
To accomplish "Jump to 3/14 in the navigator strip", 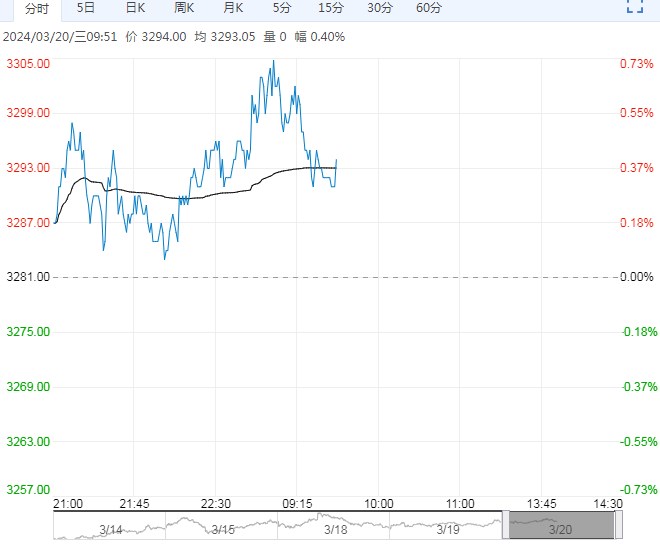I will click(110, 528).
